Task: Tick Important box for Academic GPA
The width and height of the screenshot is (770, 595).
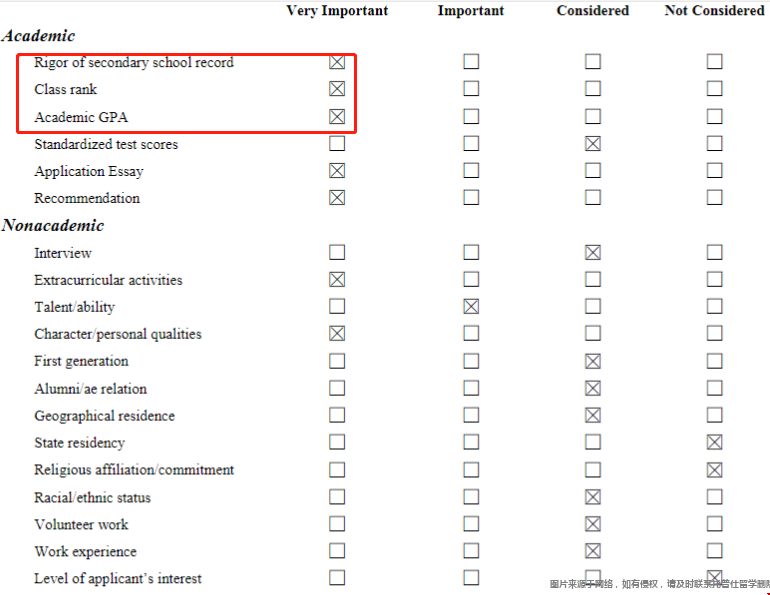Action: (471, 116)
